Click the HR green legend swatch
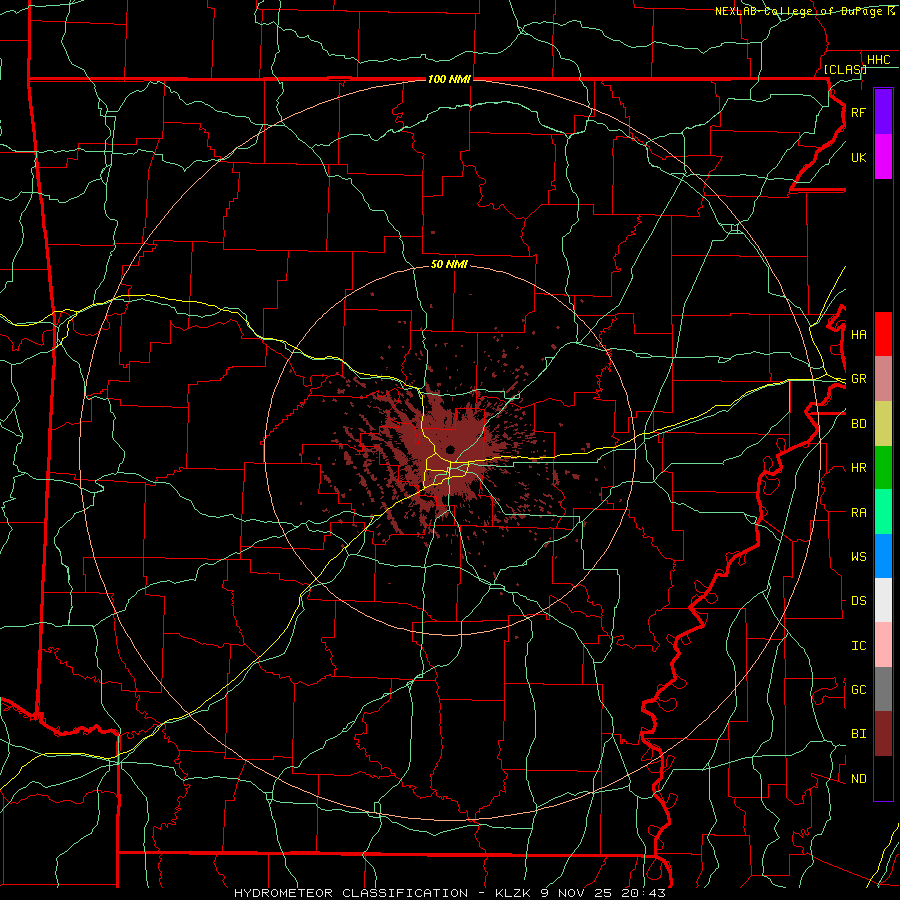900x900 pixels. [883, 468]
